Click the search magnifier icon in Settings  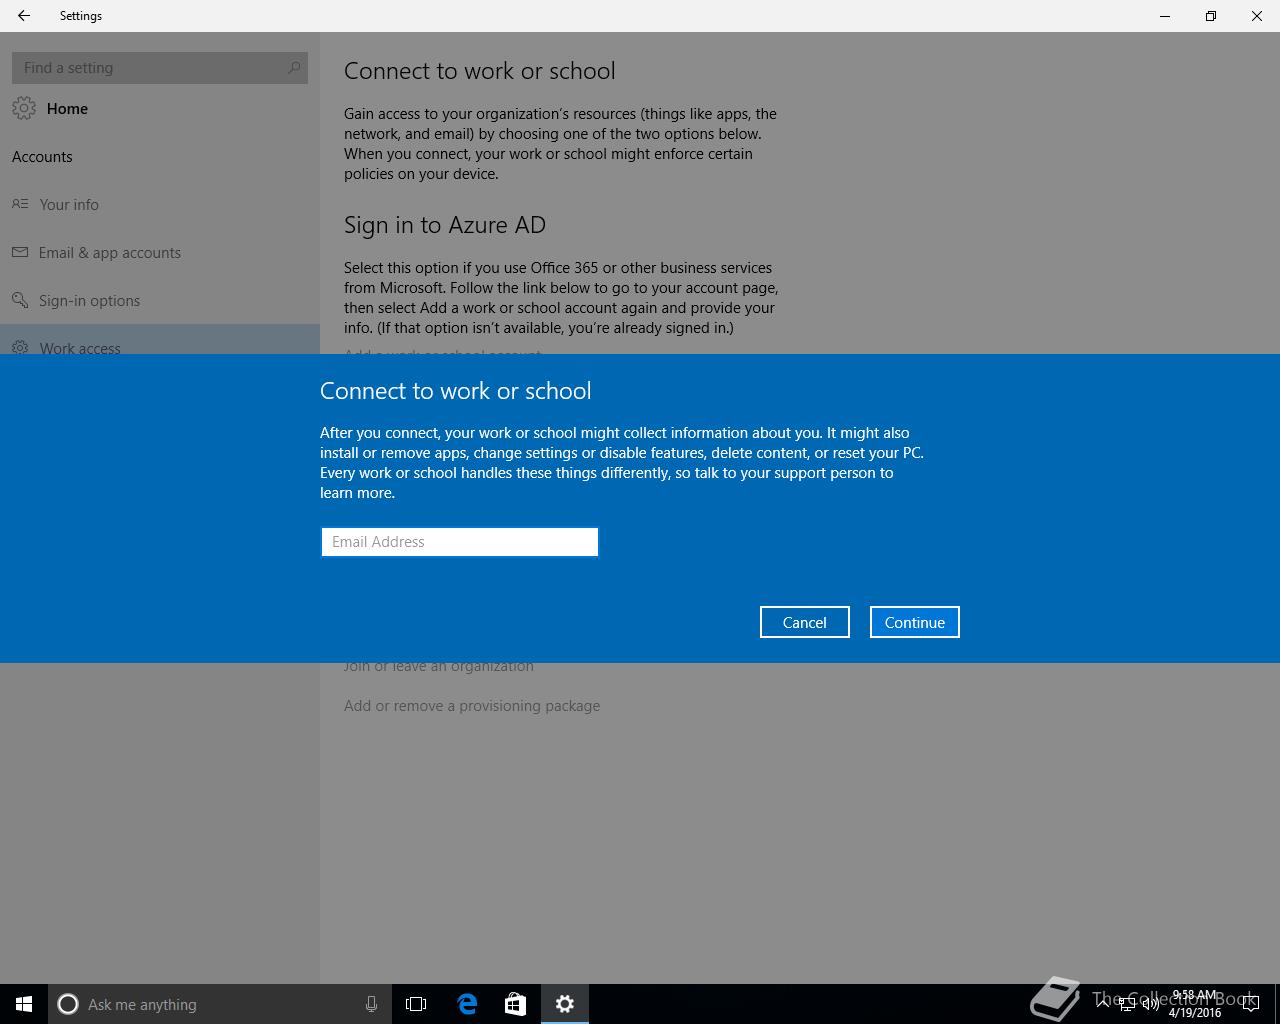[x=294, y=68]
